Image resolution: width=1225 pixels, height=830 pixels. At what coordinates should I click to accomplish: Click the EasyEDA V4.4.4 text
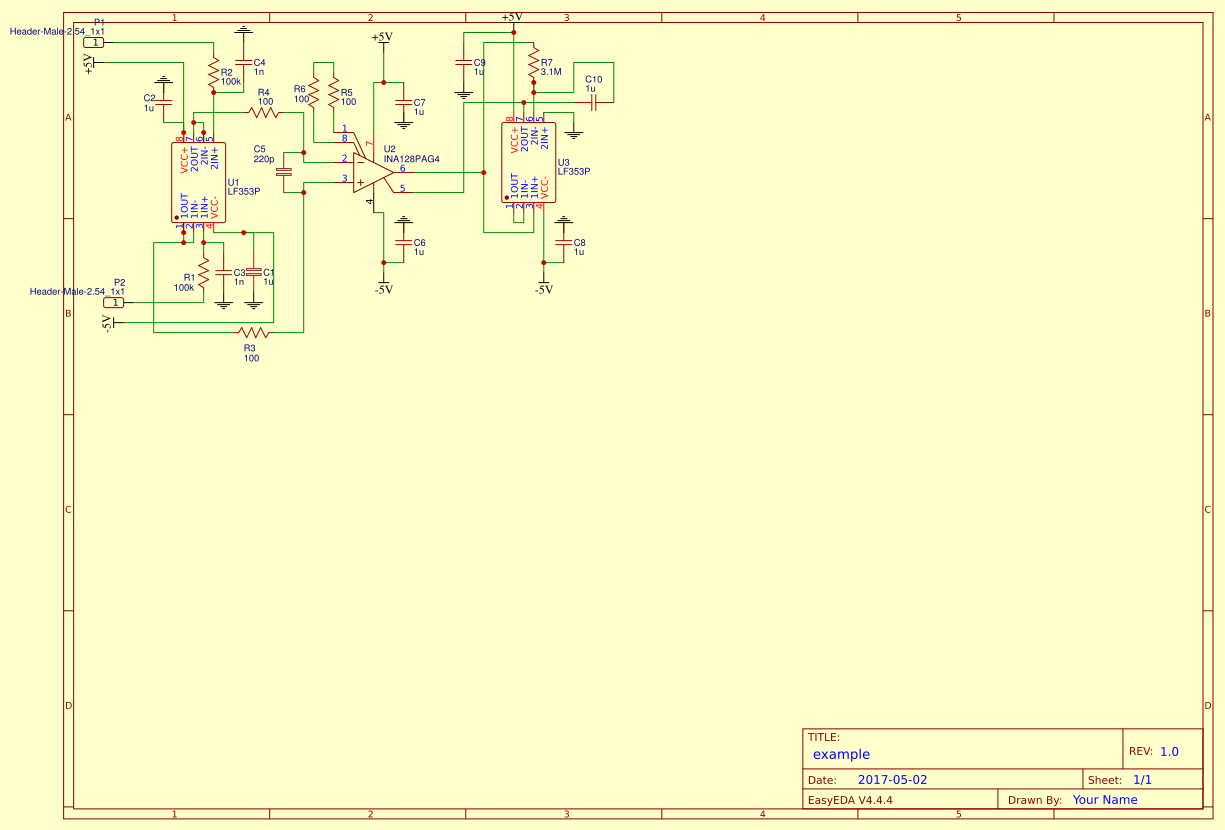pyautogui.click(x=850, y=800)
